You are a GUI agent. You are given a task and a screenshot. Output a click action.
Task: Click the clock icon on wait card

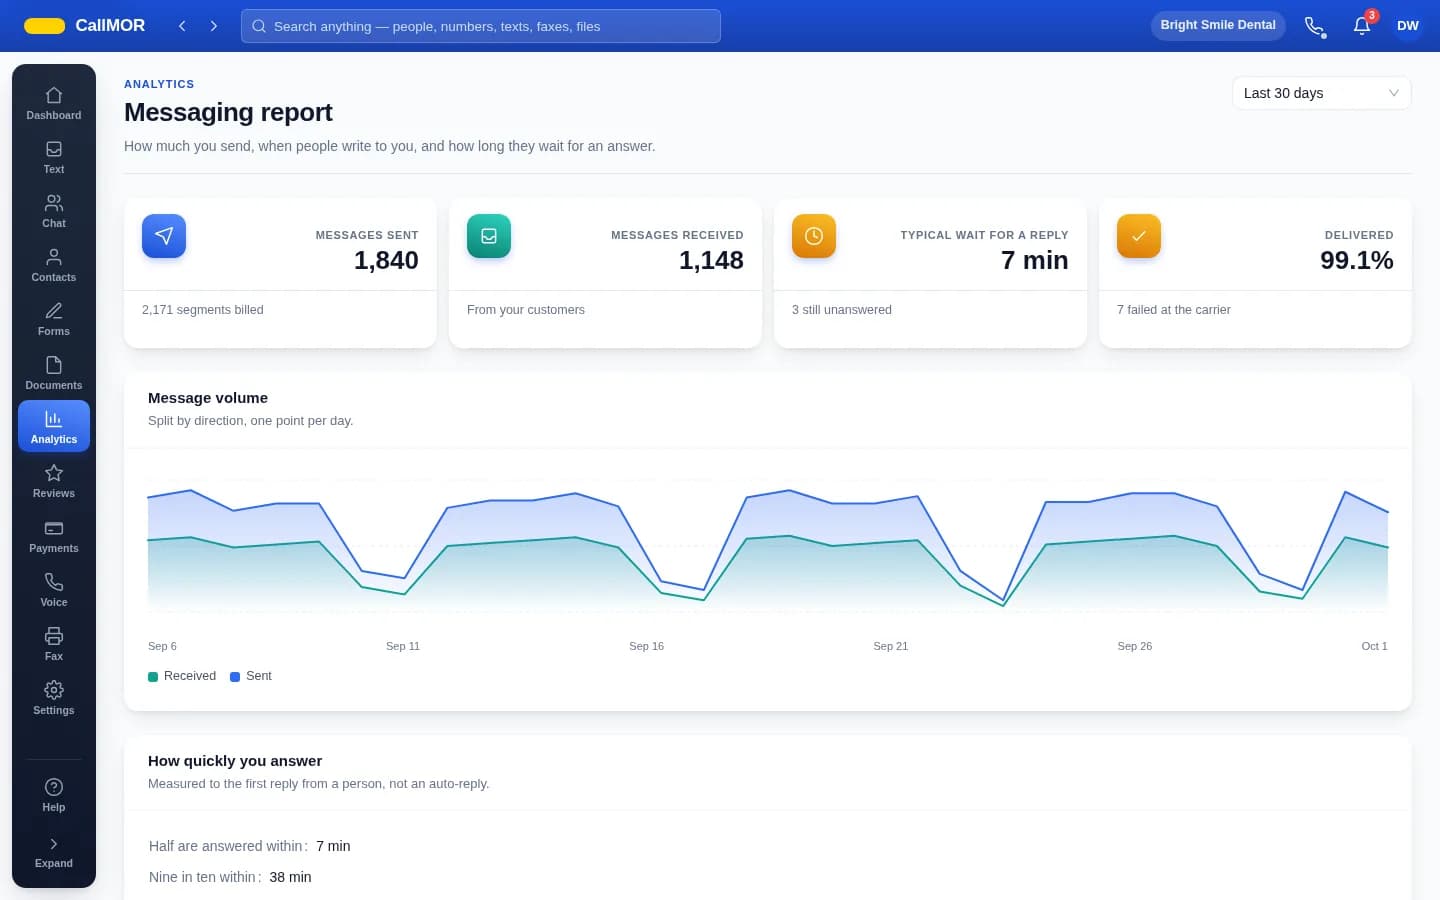coord(814,236)
